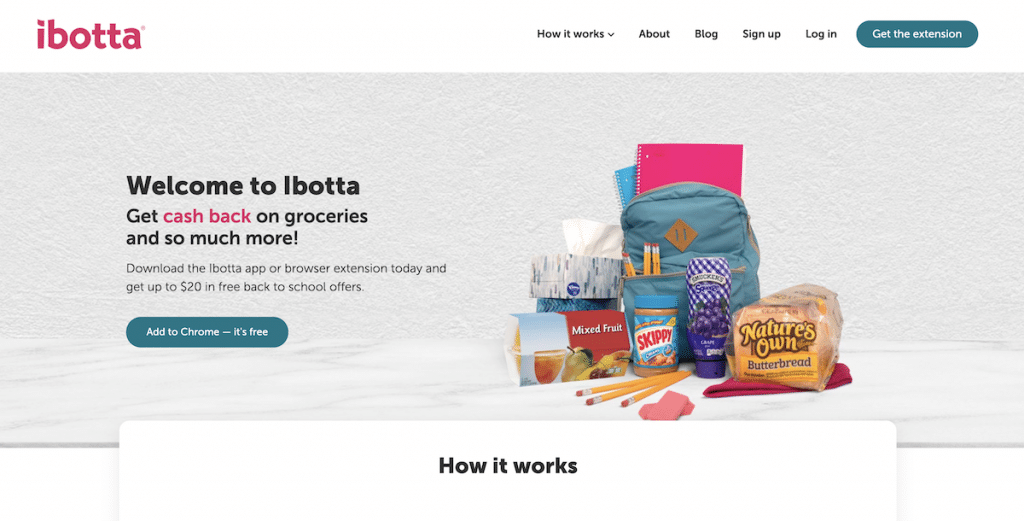Click the Get the extension button
The image size is (1024, 521).
click(917, 34)
